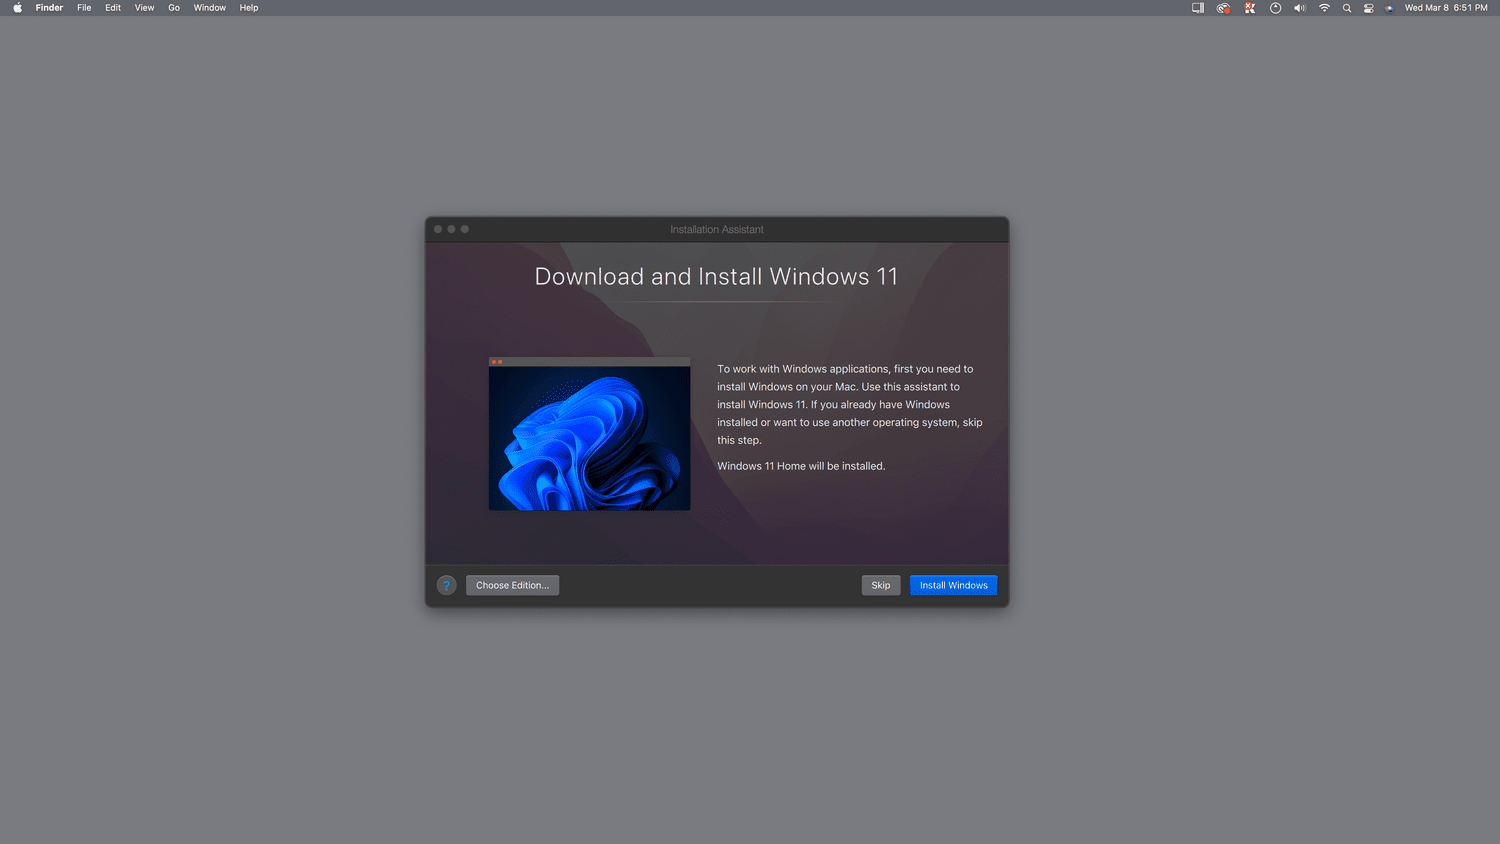Image resolution: width=1500 pixels, height=844 pixels.
Task: Open the Window menu
Action: (x=210, y=8)
